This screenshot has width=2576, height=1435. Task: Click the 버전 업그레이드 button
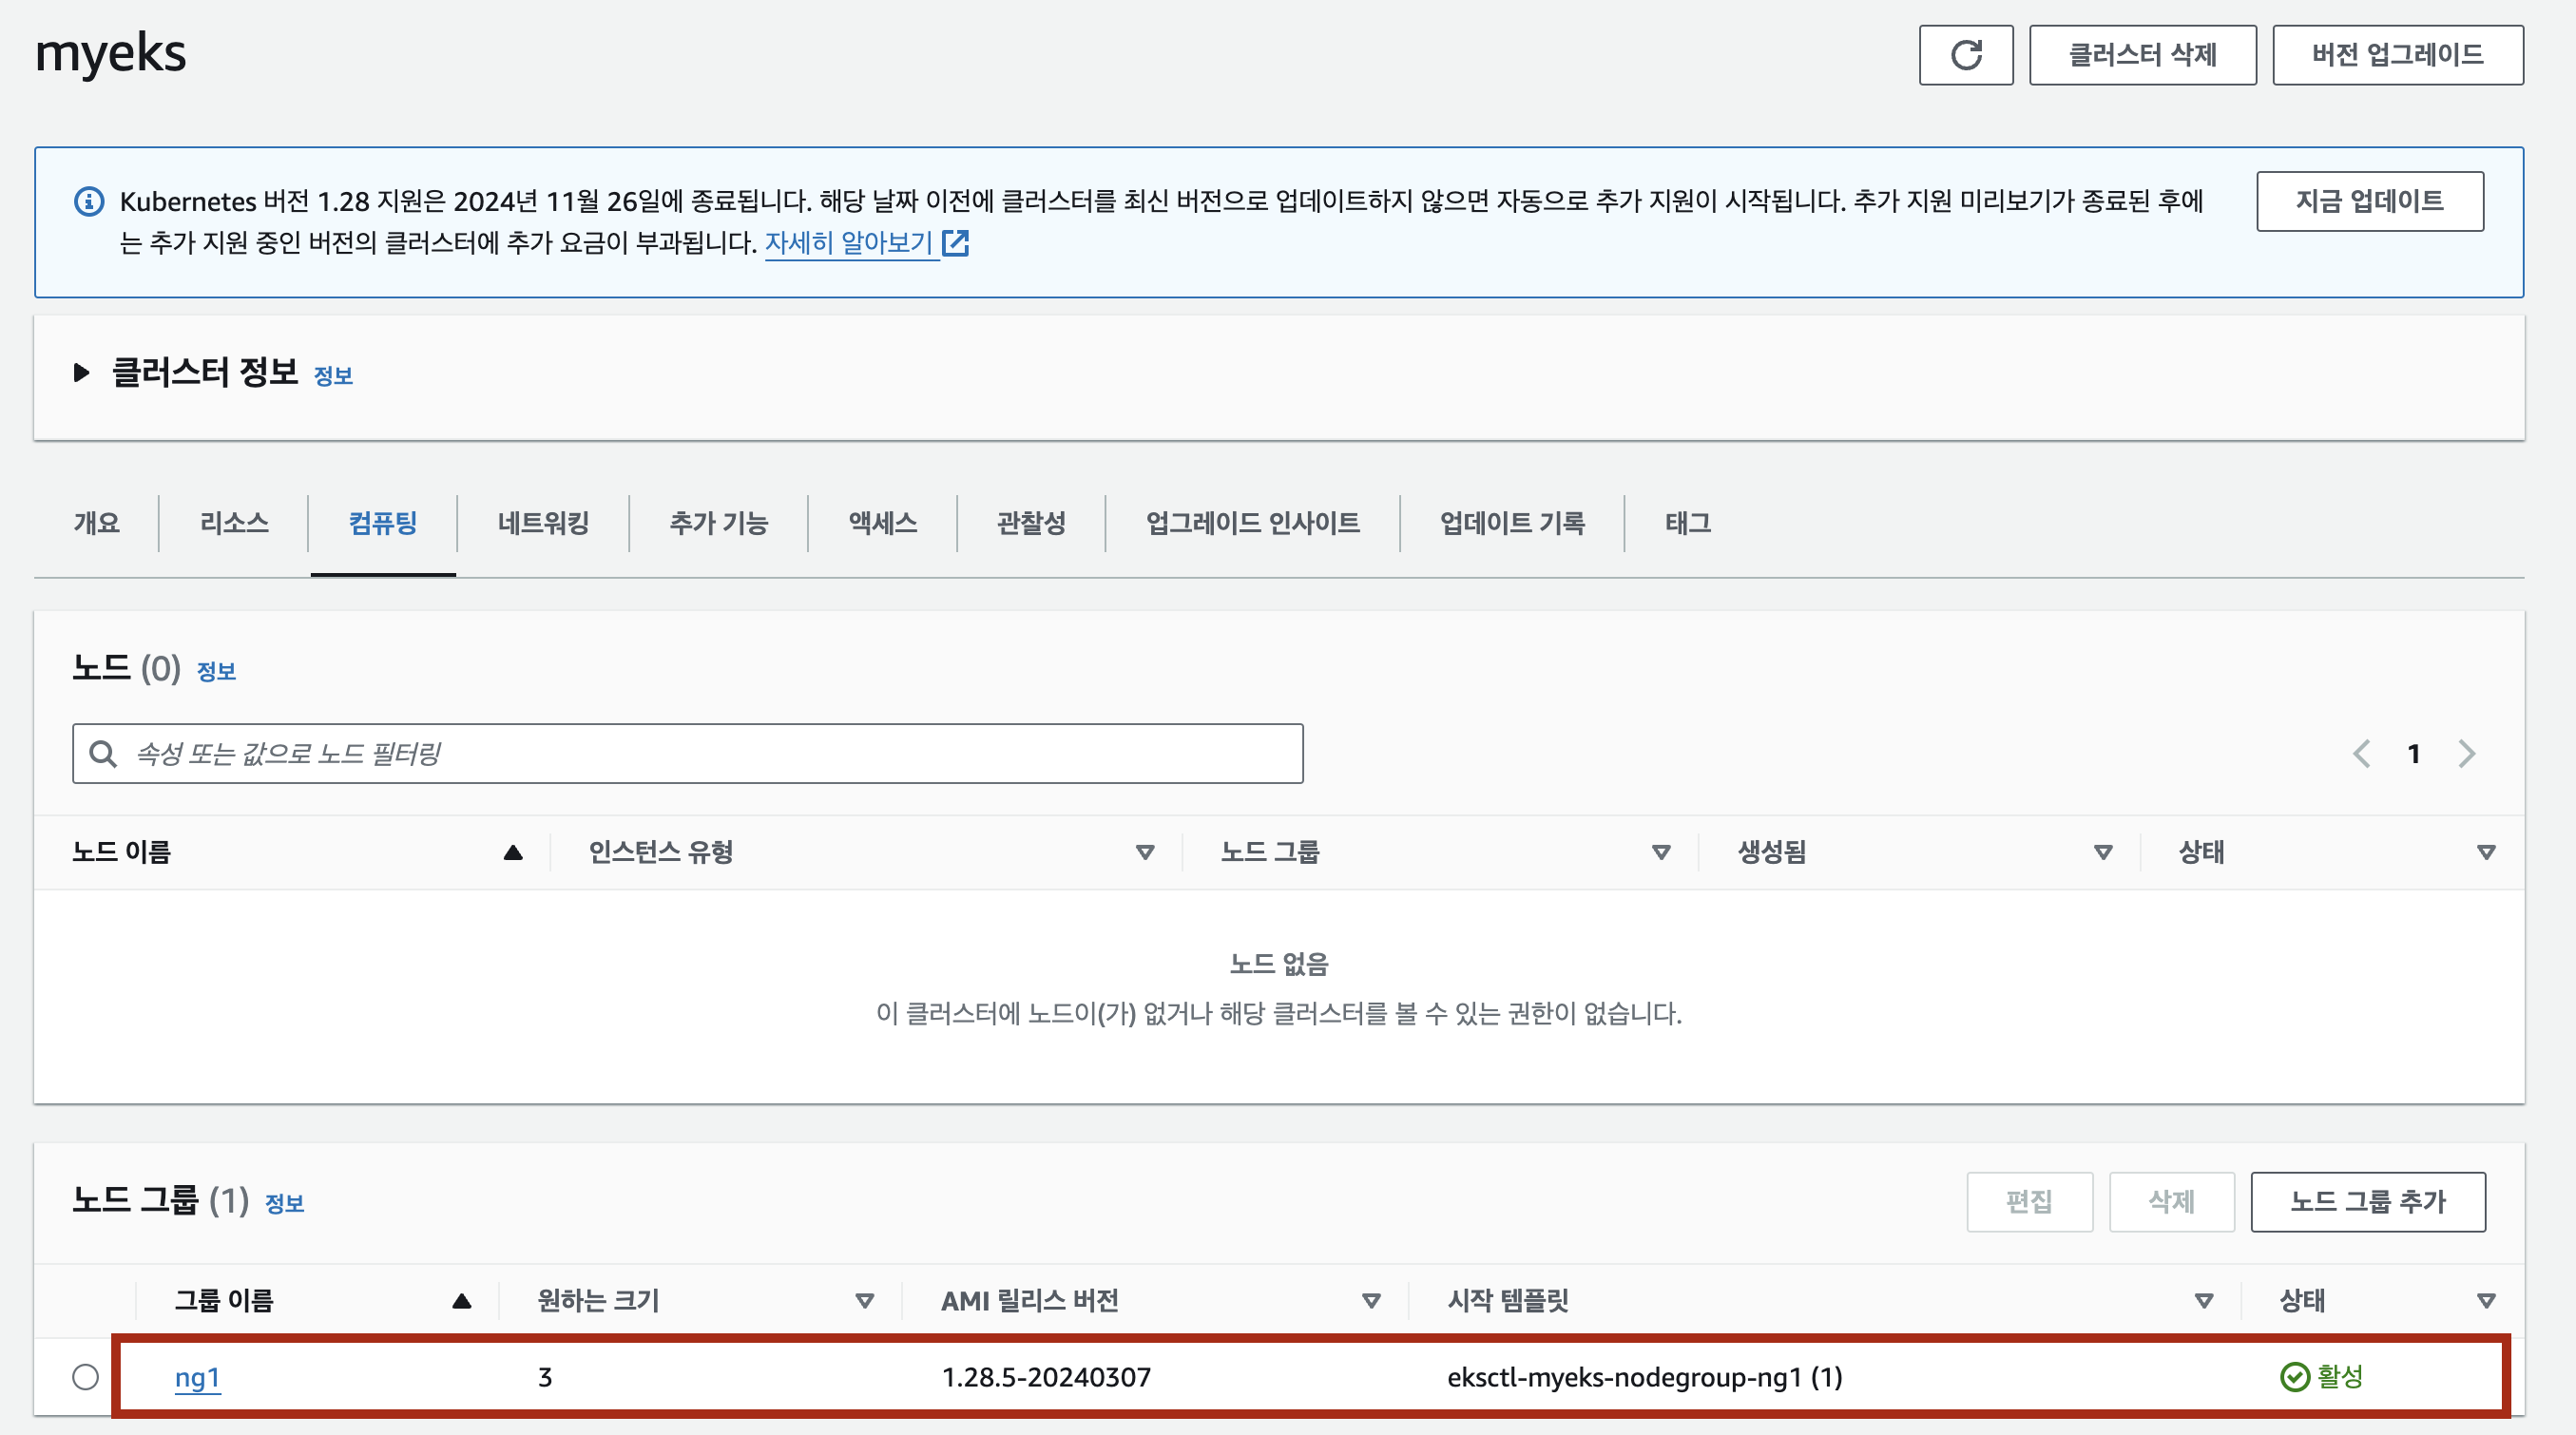click(x=2397, y=55)
